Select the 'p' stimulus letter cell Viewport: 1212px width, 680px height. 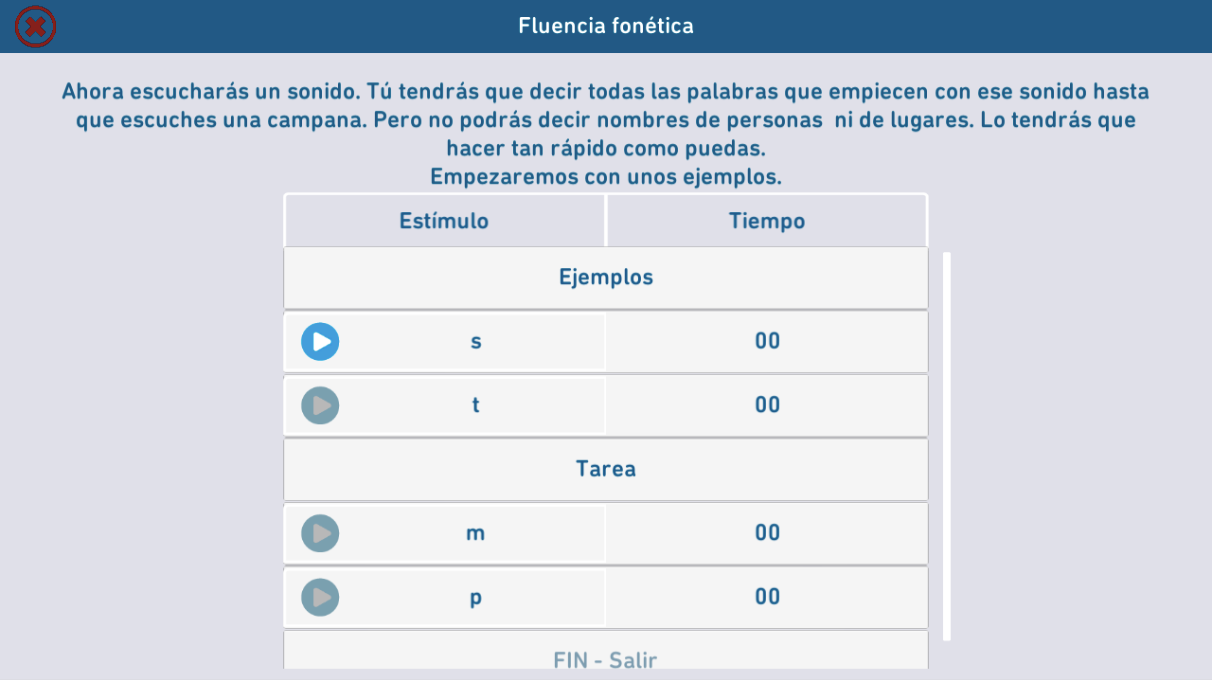pyautogui.click(x=476, y=598)
